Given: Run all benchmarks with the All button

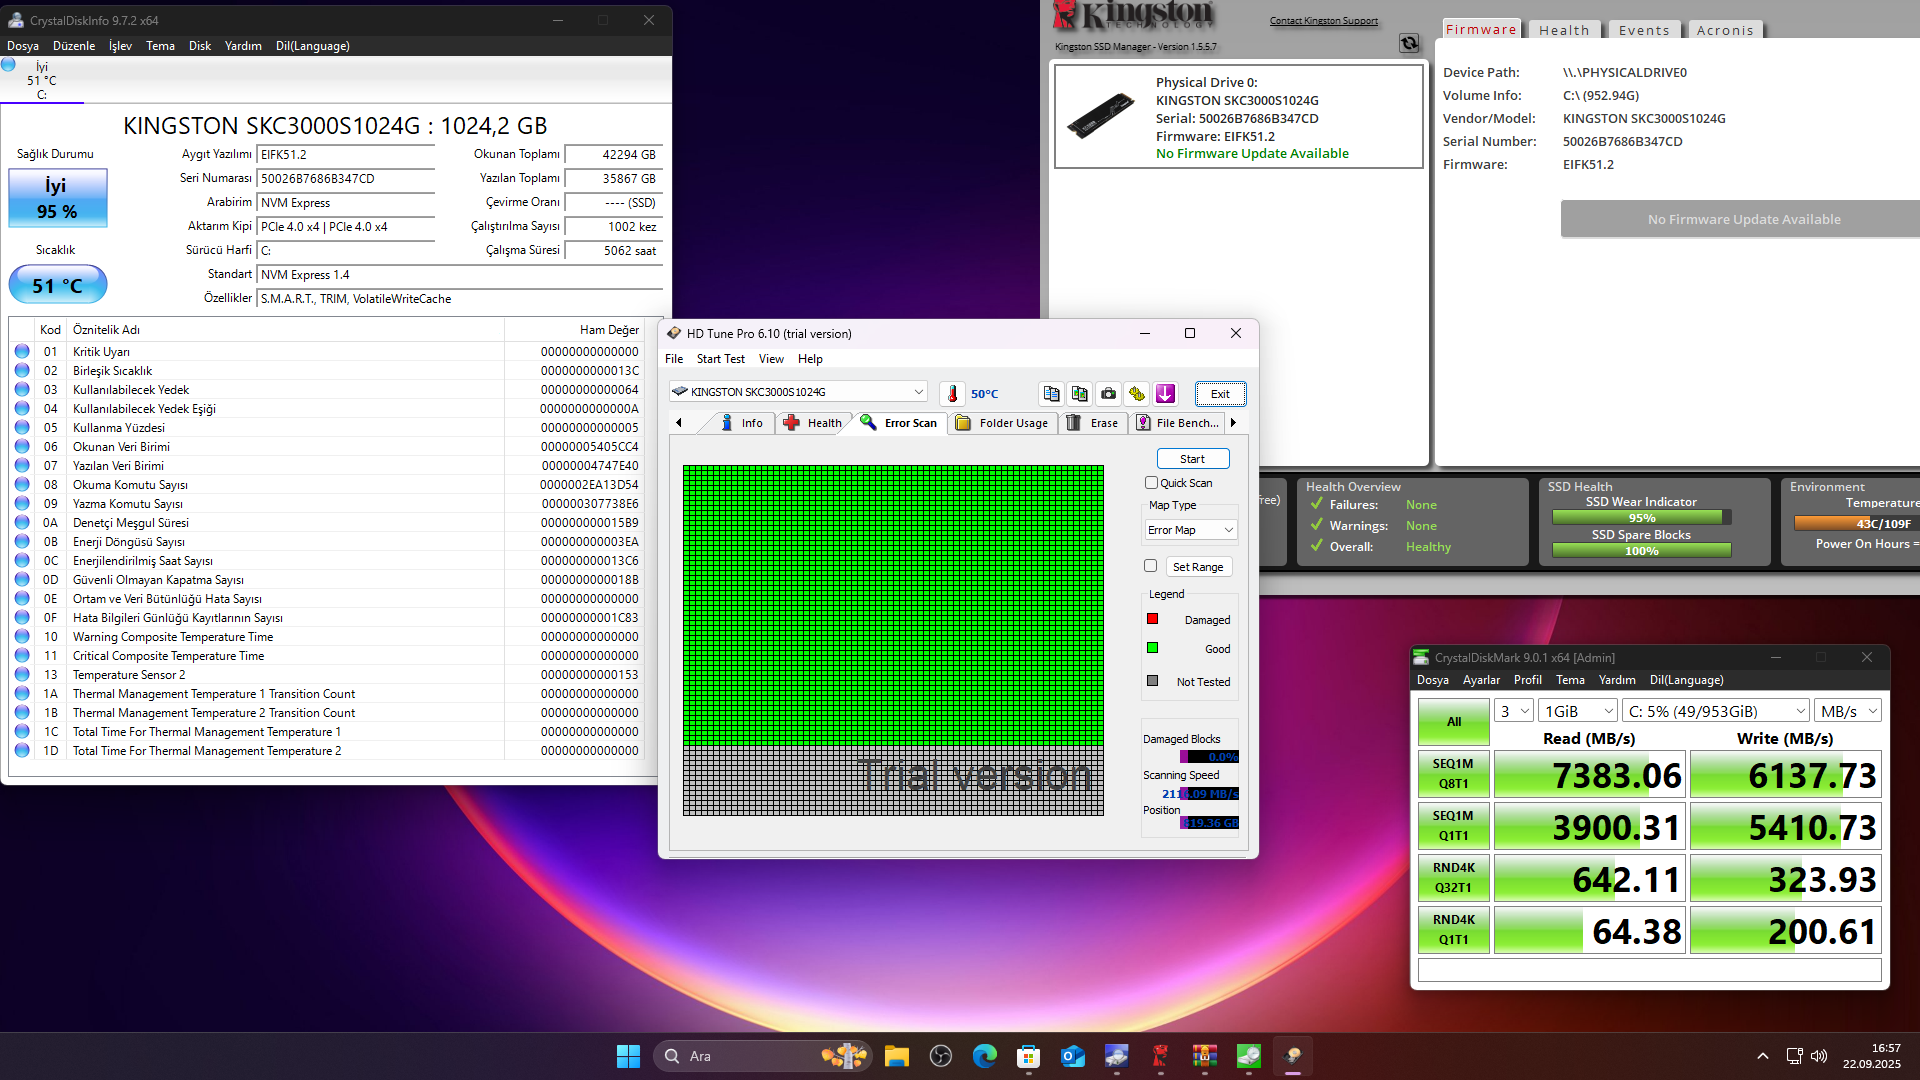Looking at the screenshot, I should coord(1454,722).
